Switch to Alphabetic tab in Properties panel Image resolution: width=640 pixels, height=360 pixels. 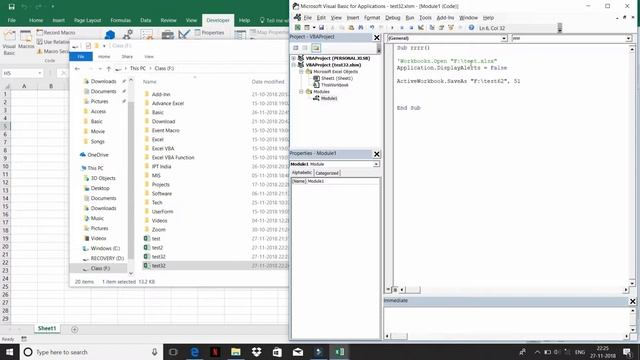(x=302, y=173)
